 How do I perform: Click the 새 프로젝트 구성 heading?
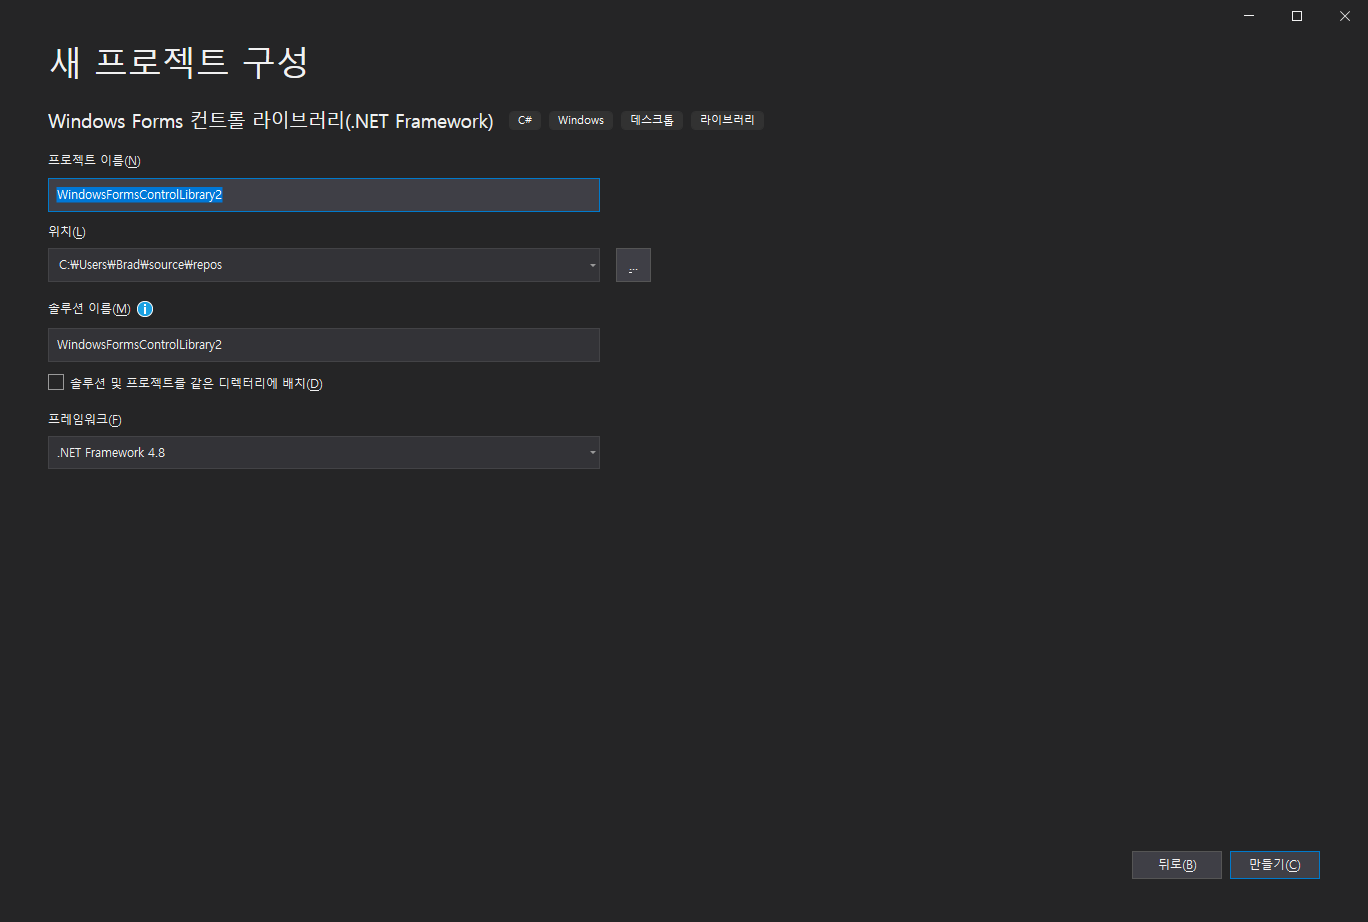click(178, 62)
